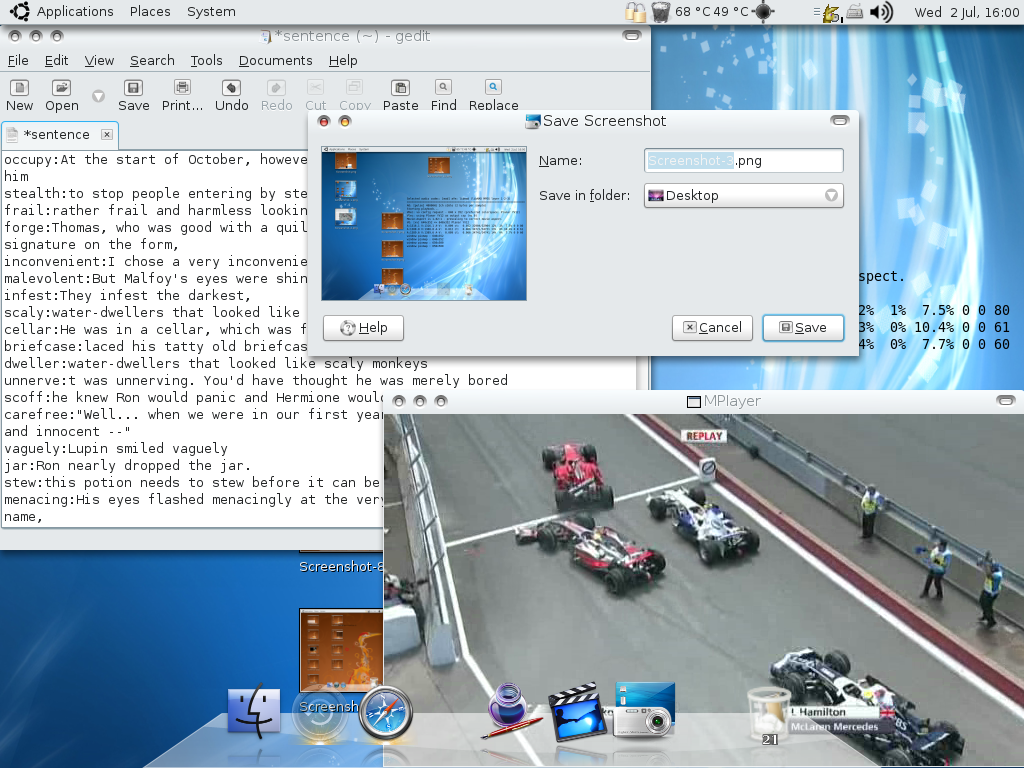The height and width of the screenshot is (768, 1024).
Task: Click the screenshot preview thumbnail in the dialog
Action: point(424,223)
